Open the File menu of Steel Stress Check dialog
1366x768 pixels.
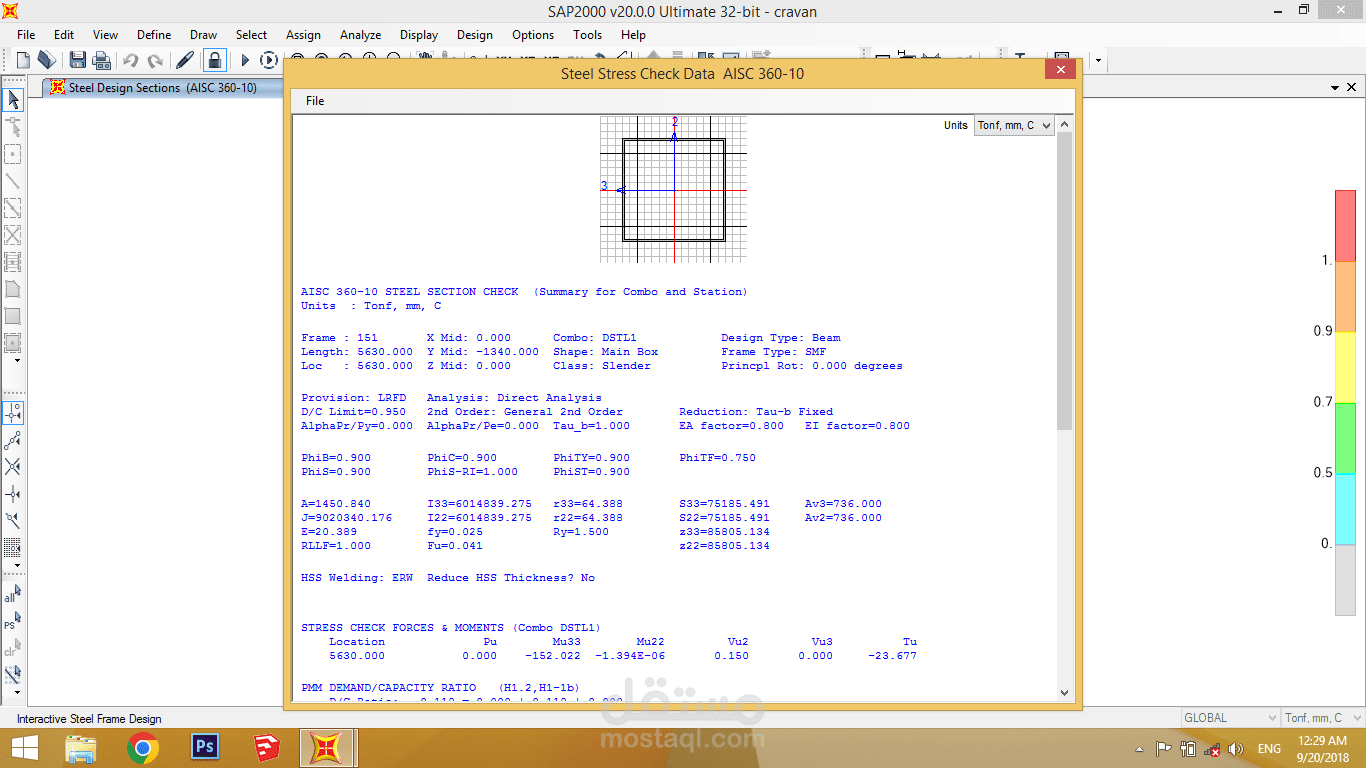(x=315, y=101)
